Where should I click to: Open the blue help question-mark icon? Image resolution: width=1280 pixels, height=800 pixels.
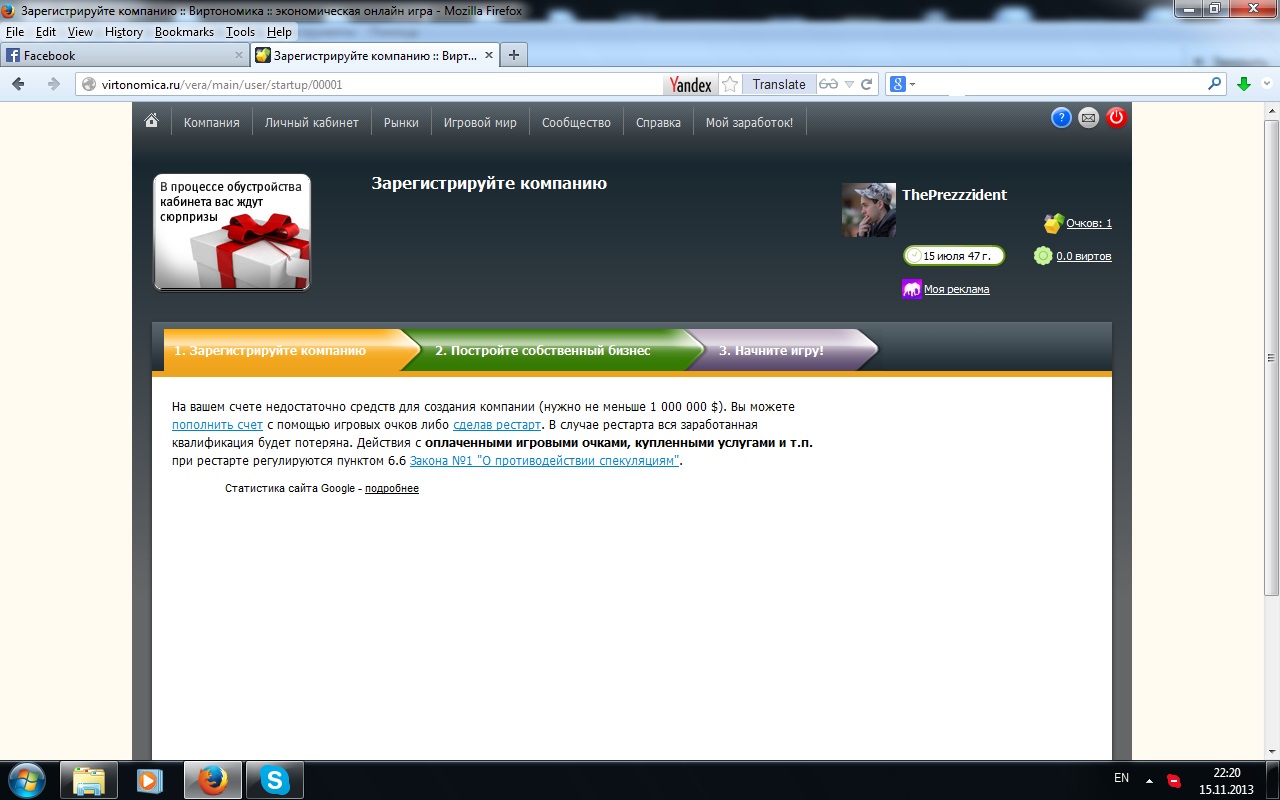(1061, 118)
